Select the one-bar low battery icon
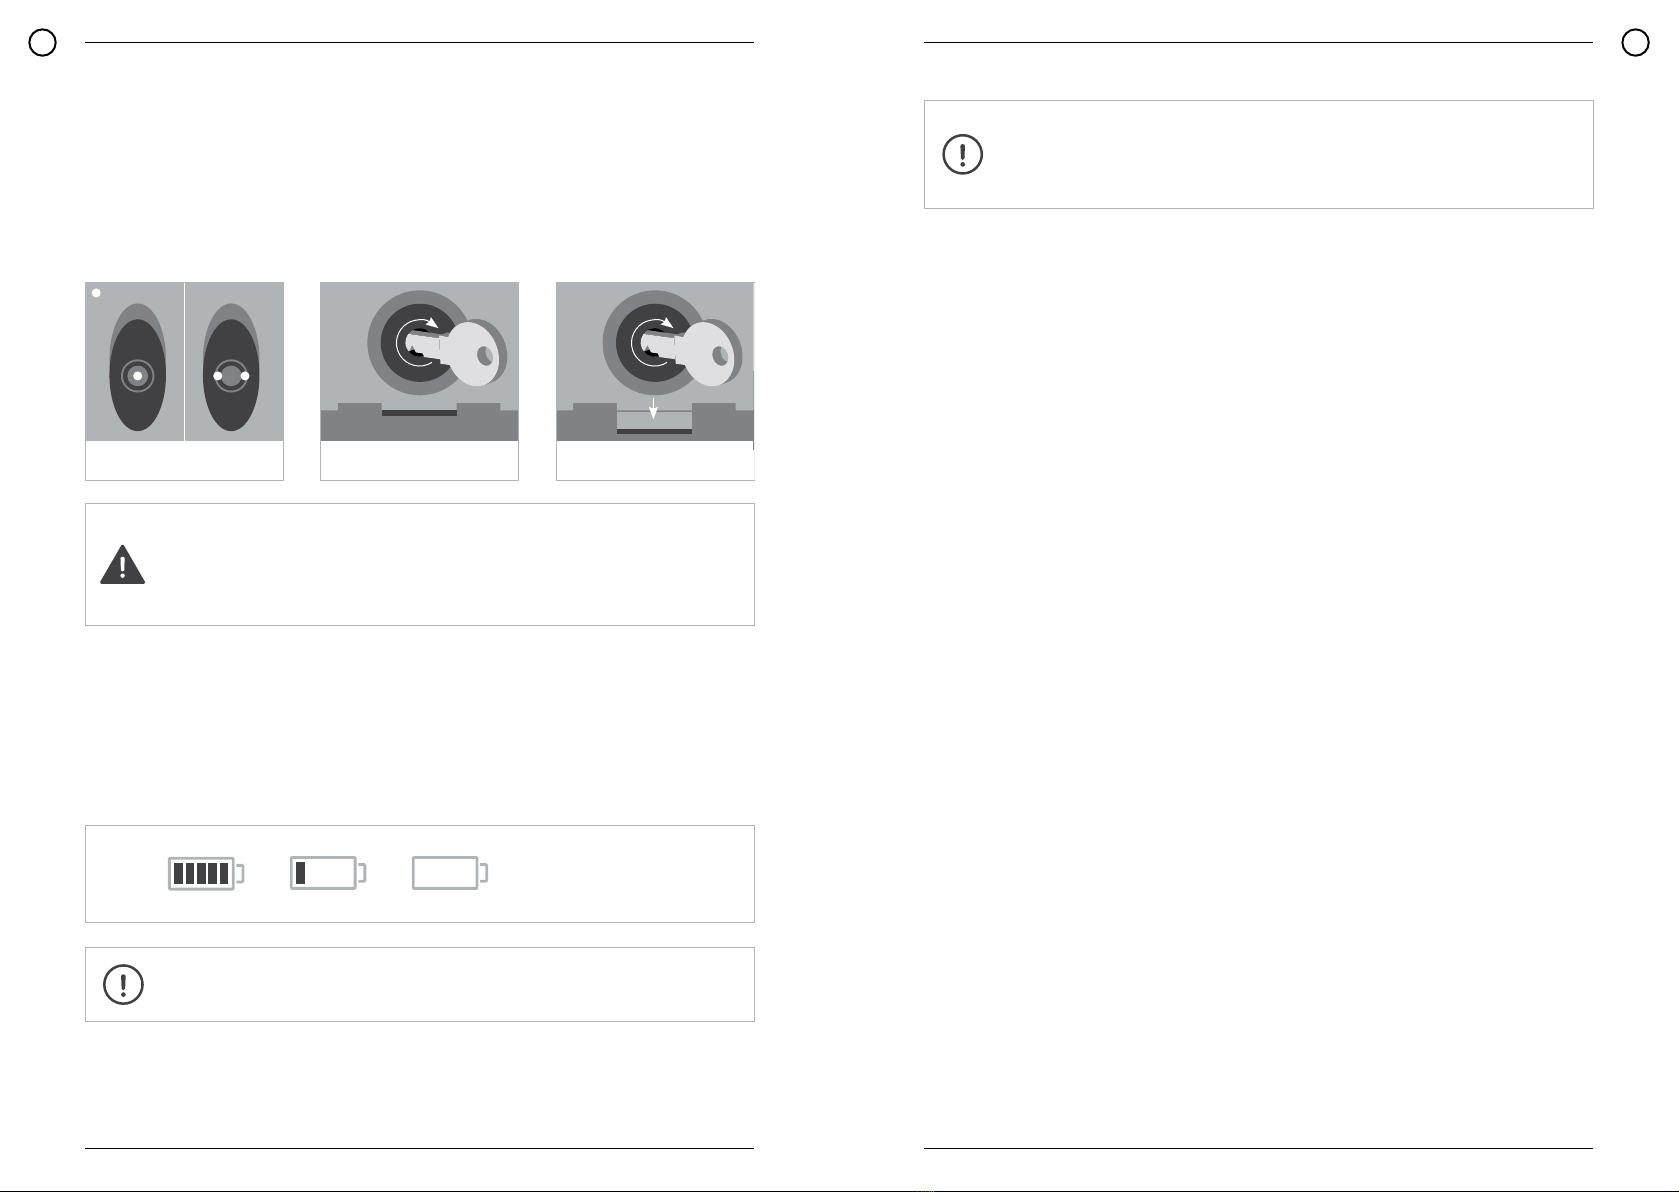This screenshot has height=1192, width=1679. click(x=328, y=873)
